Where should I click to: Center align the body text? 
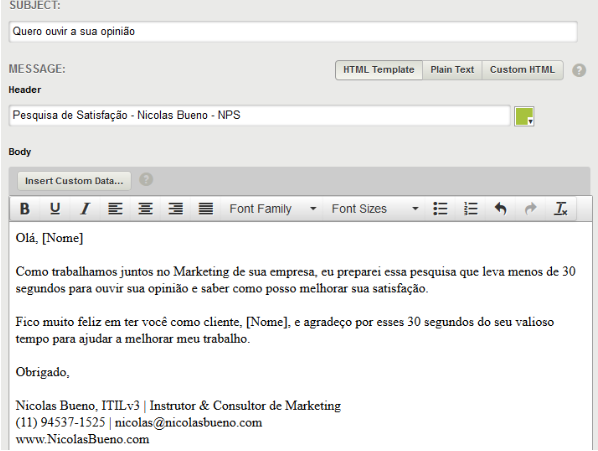coord(145,209)
